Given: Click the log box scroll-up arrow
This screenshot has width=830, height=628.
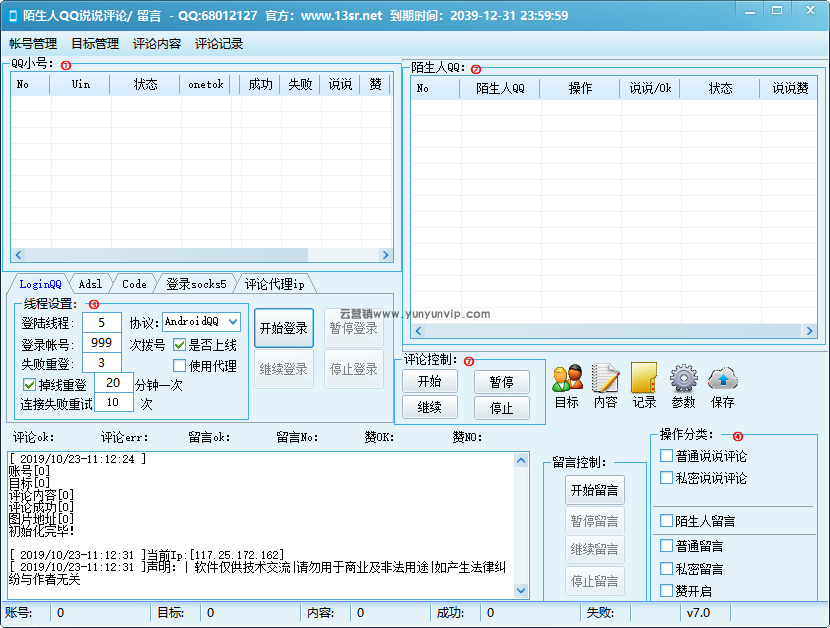Looking at the screenshot, I should (x=521, y=461).
